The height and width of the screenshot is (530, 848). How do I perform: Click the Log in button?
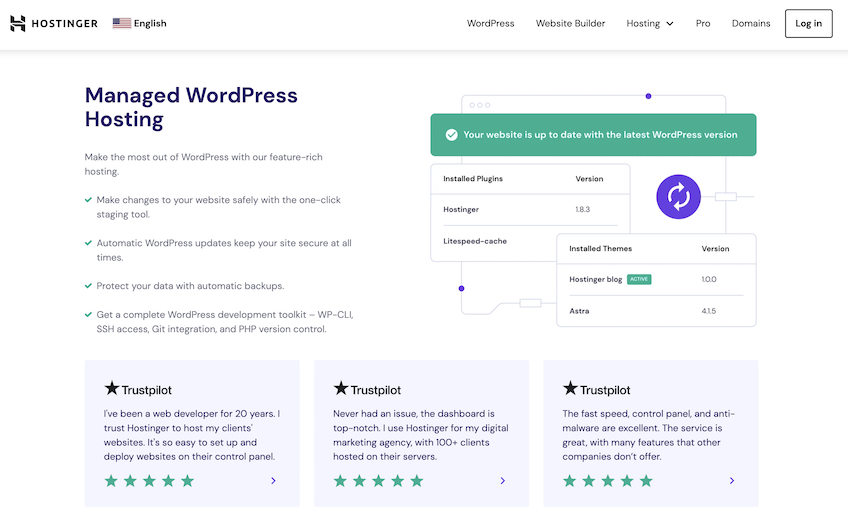coord(809,23)
